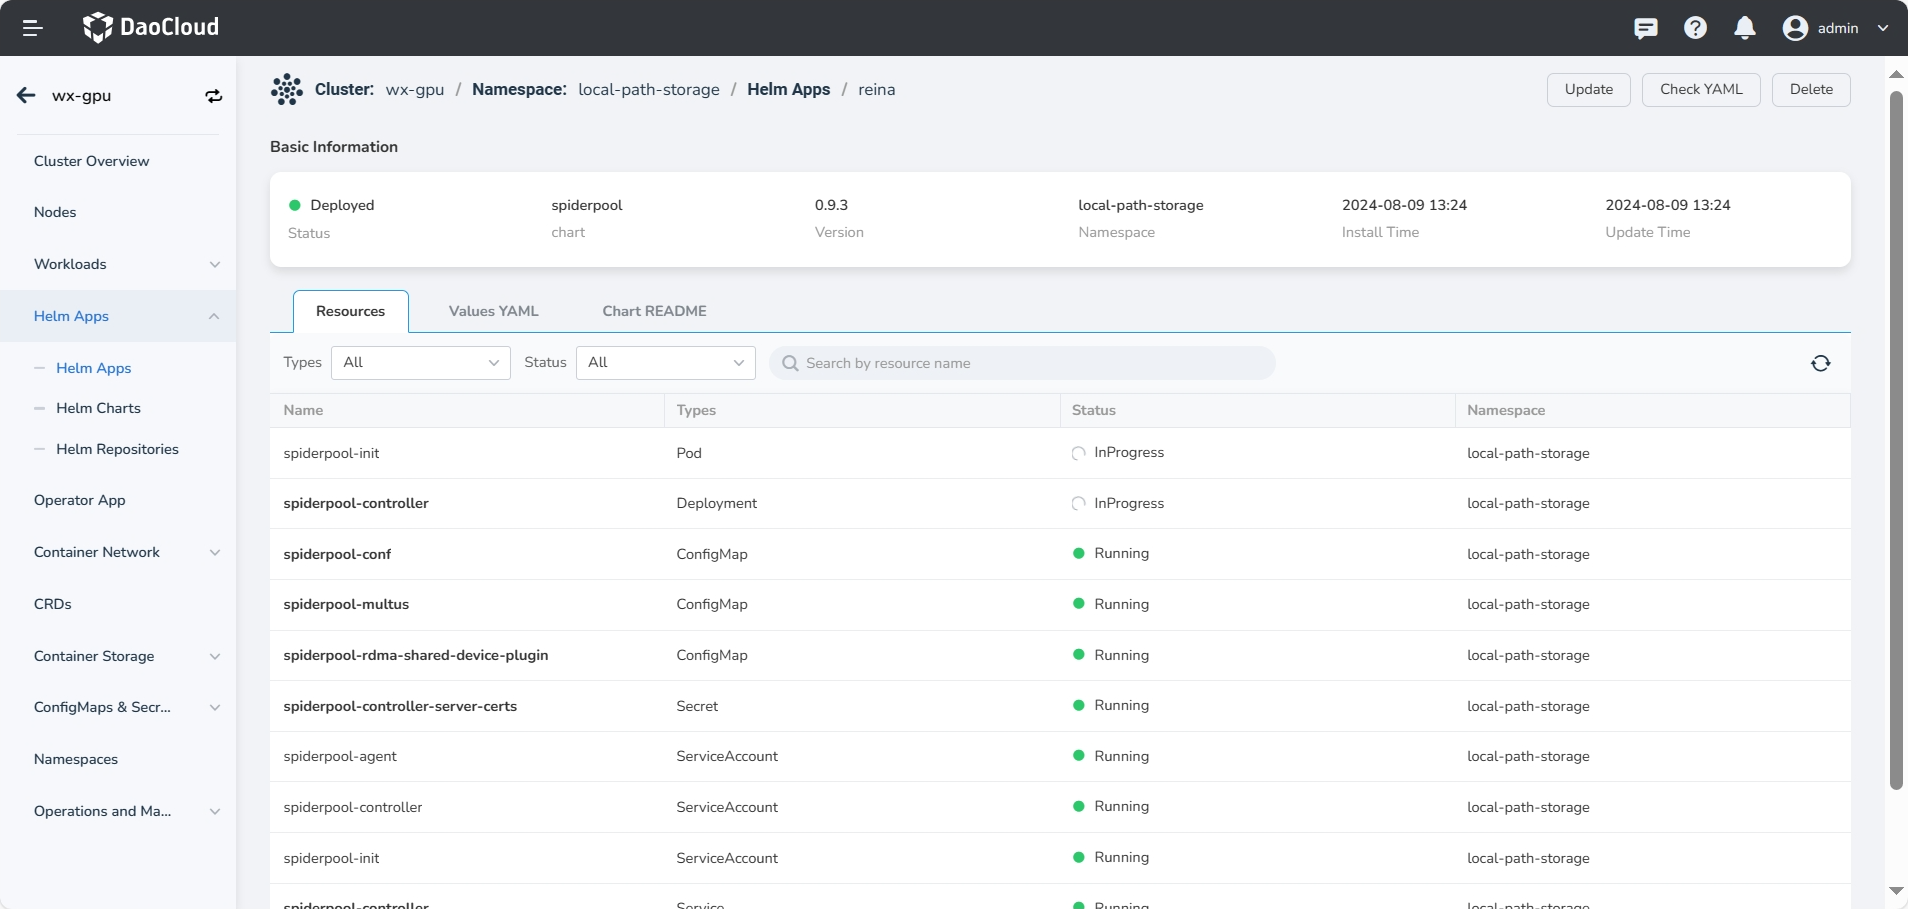Click the back arrow beside wx-gpu

[x=26, y=96]
